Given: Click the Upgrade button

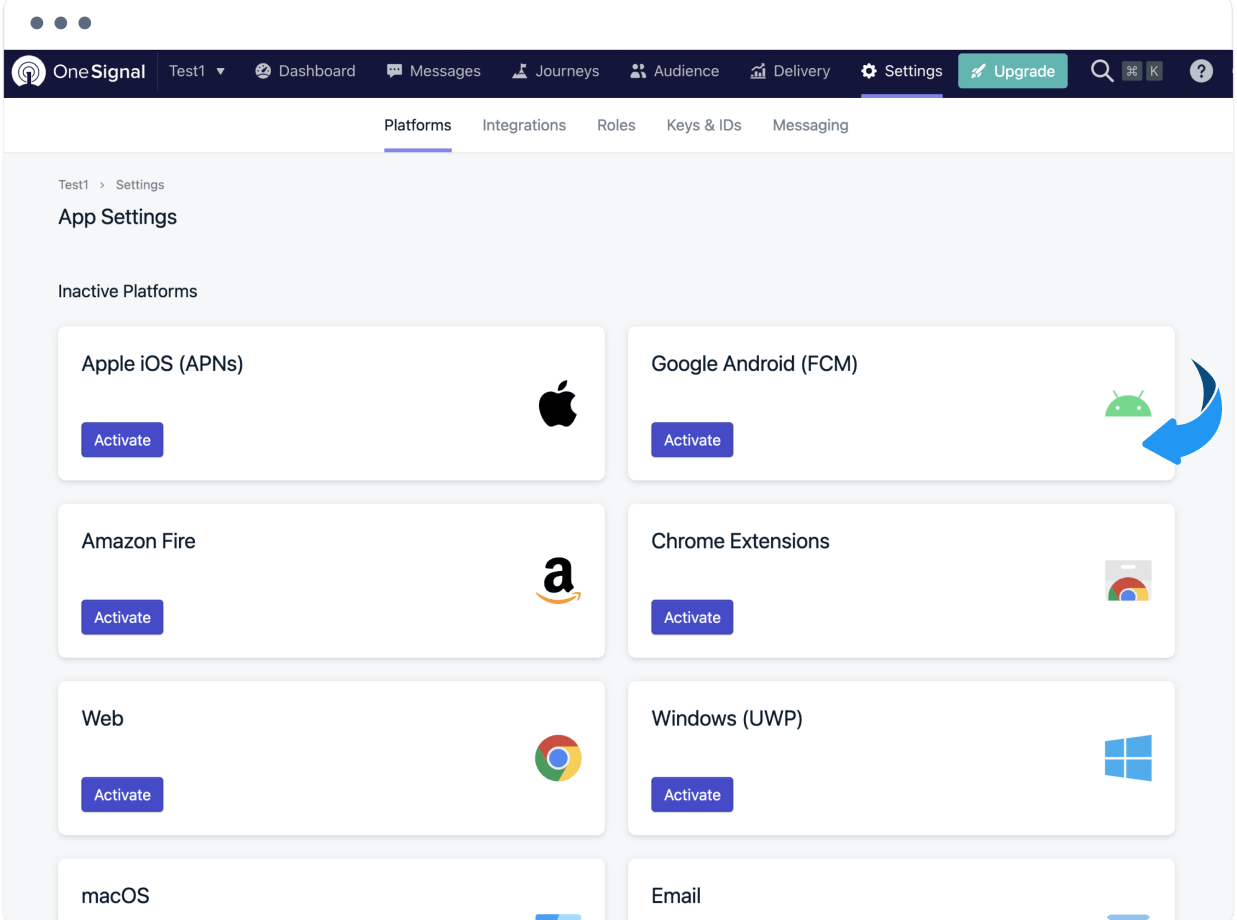Looking at the screenshot, I should (1013, 71).
